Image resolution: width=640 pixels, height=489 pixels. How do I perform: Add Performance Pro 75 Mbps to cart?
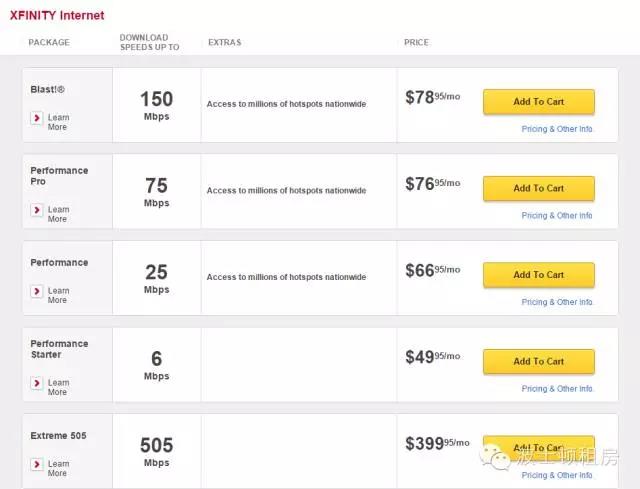click(538, 188)
